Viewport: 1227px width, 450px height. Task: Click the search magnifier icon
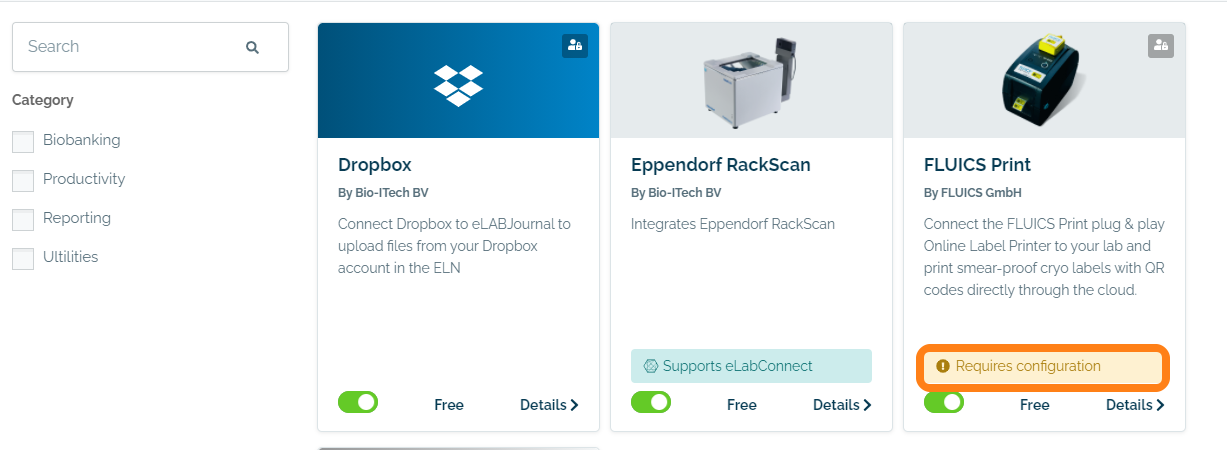pos(252,47)
